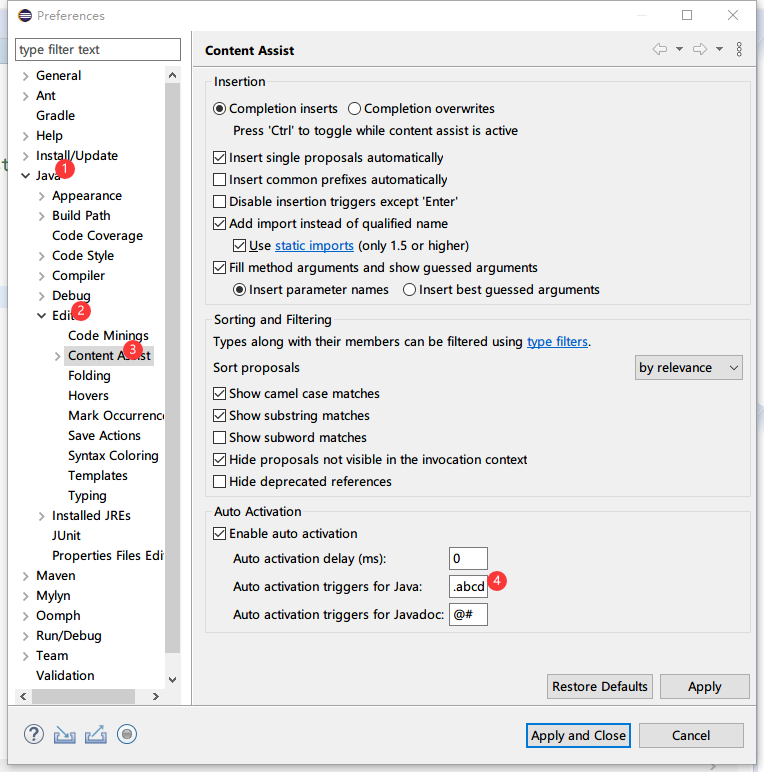Expand the General tree node
This screenshot has height=772, width=764.
[x=26, y=76]
